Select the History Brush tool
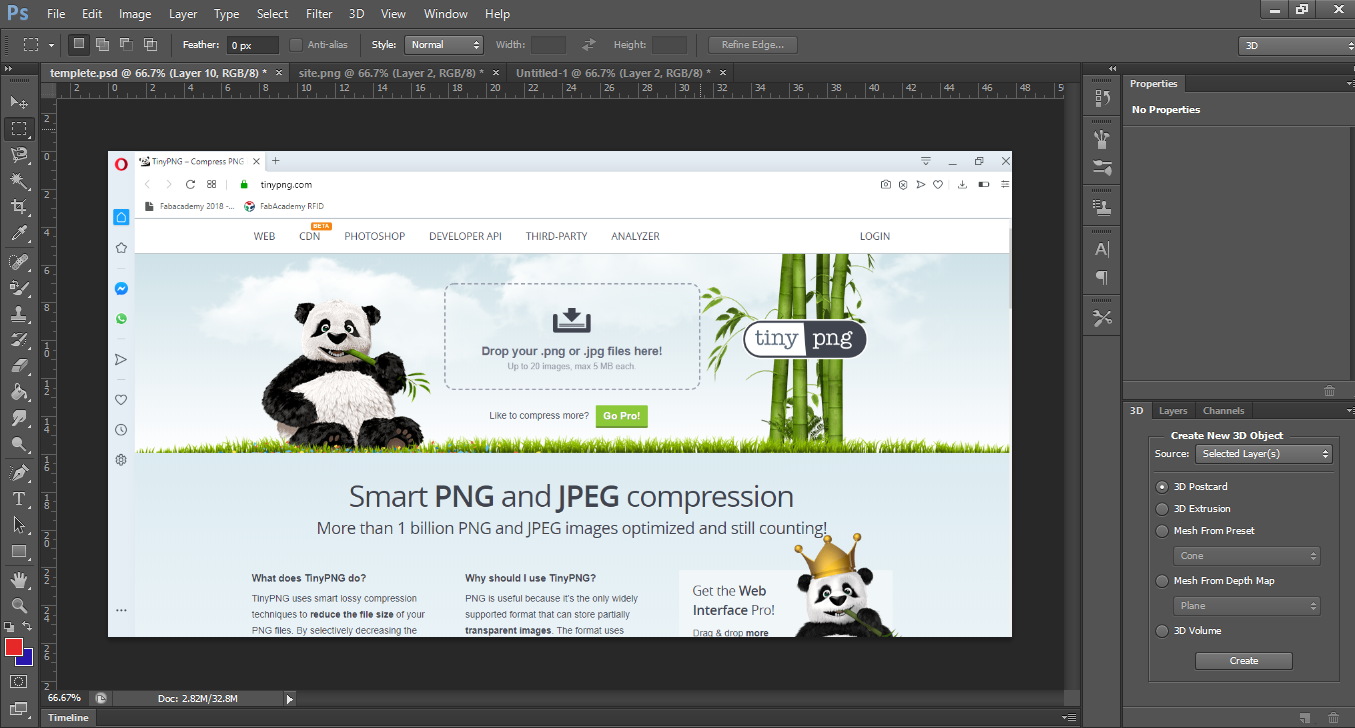 [x=19, y=339]
